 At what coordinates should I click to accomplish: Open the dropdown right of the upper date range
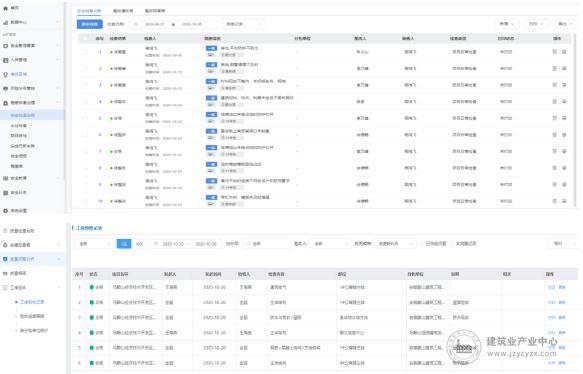coord(244,24)
